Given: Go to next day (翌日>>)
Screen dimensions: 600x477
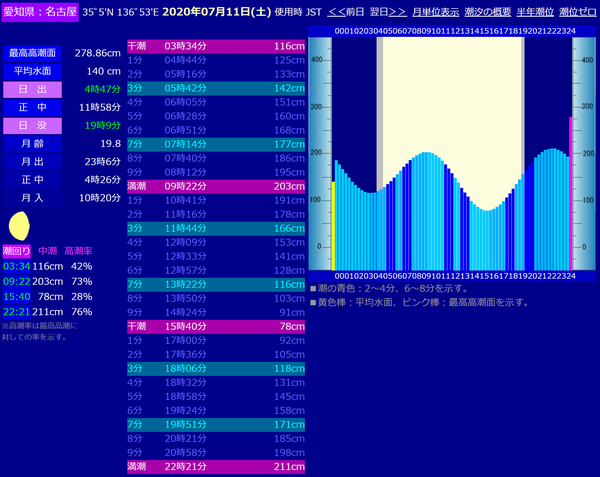Looking at the screenshot, I should click(x=388, y=11).
